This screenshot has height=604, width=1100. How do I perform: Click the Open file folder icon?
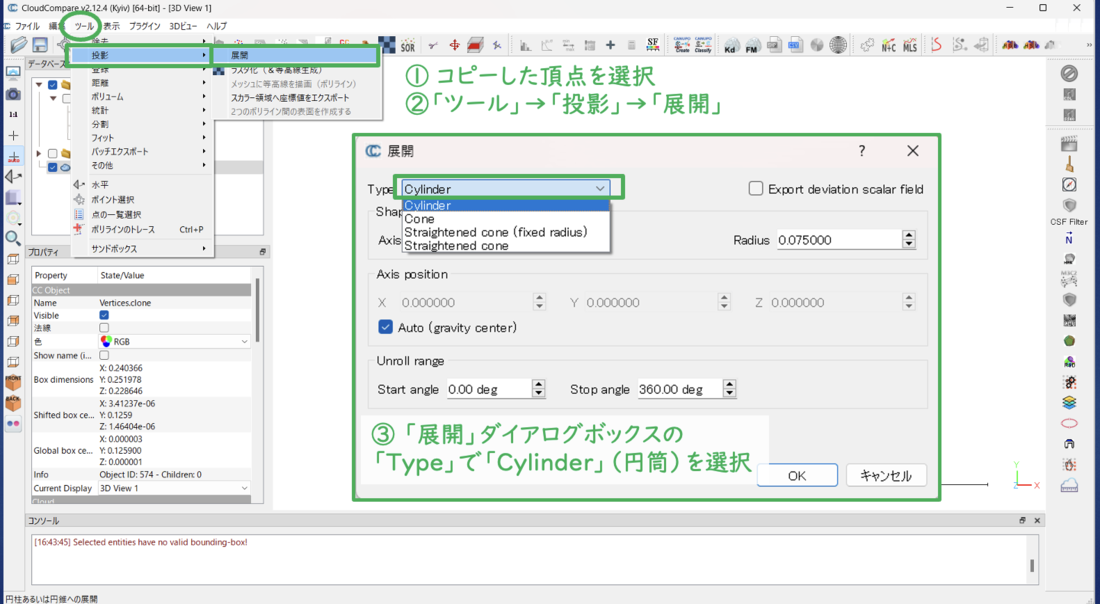click(18, 45)
